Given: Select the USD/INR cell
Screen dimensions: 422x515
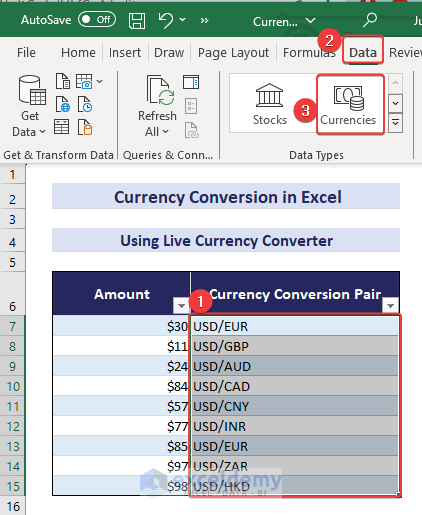Looking at the screenshot, I should (x=295, y=426).
